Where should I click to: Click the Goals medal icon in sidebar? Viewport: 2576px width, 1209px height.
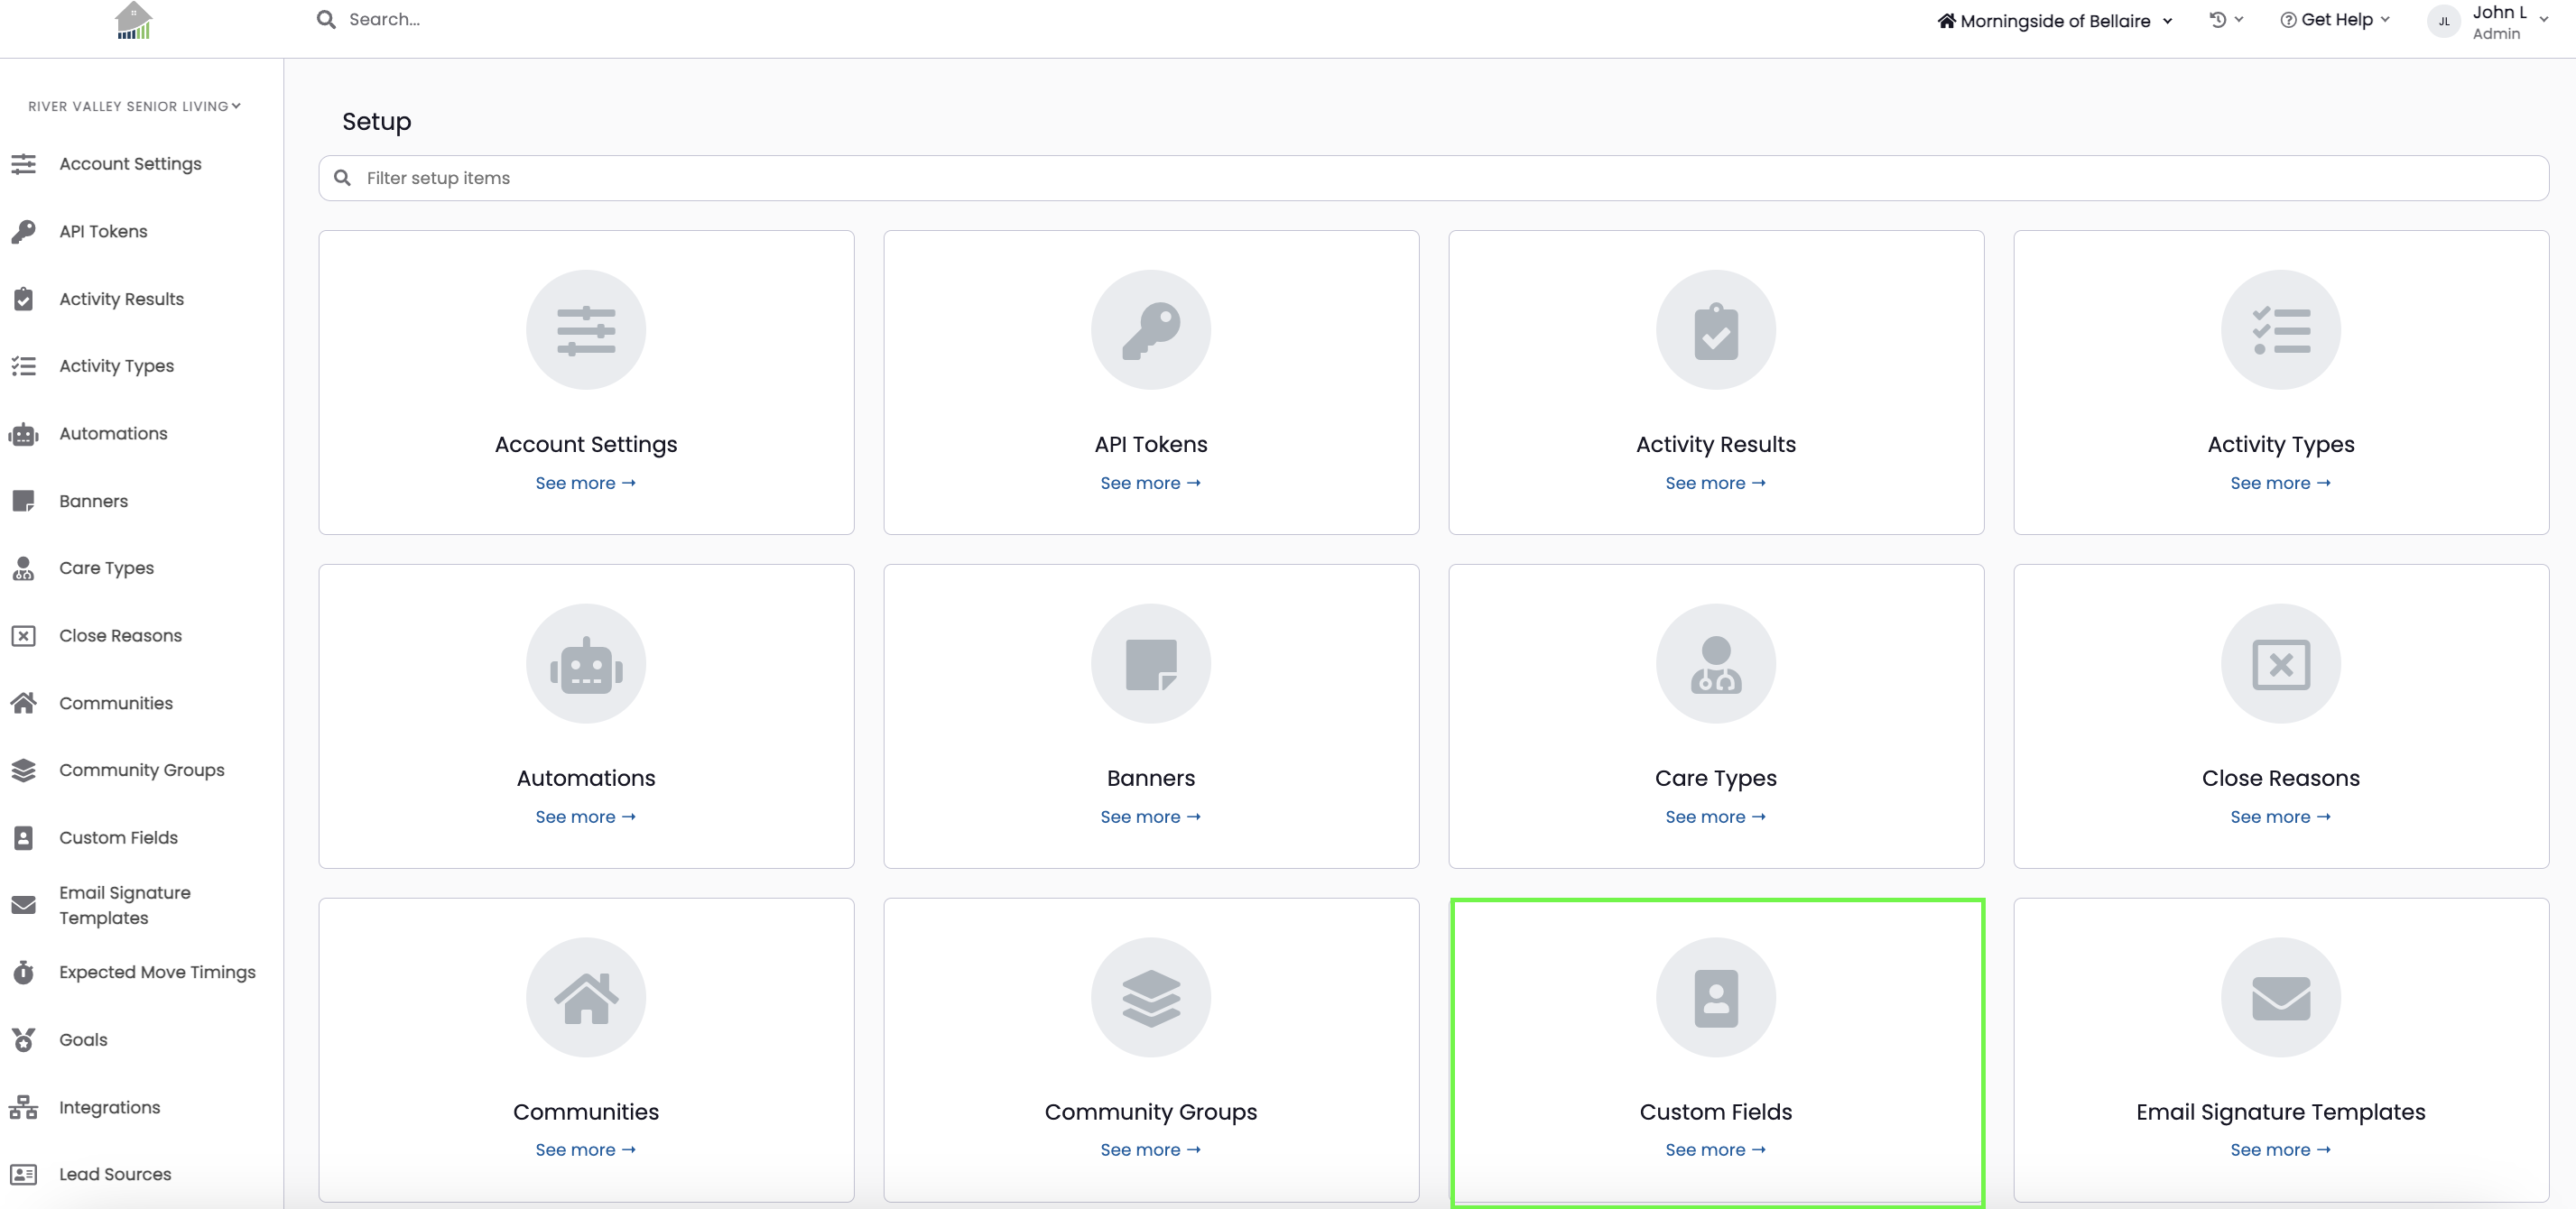(23, 1040)
